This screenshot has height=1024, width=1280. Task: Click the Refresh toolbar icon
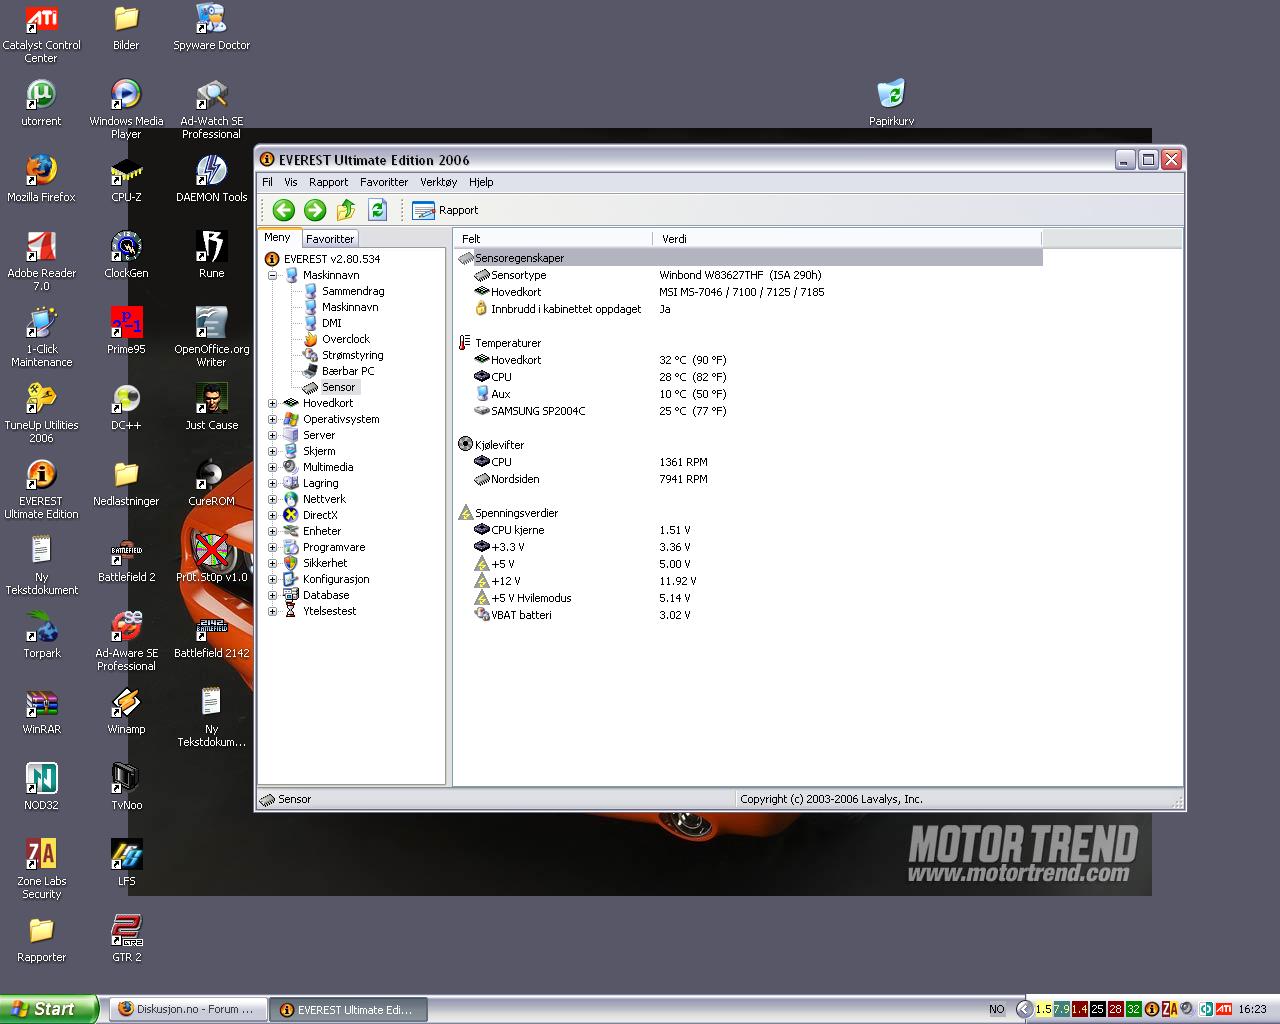click(377, 210)
